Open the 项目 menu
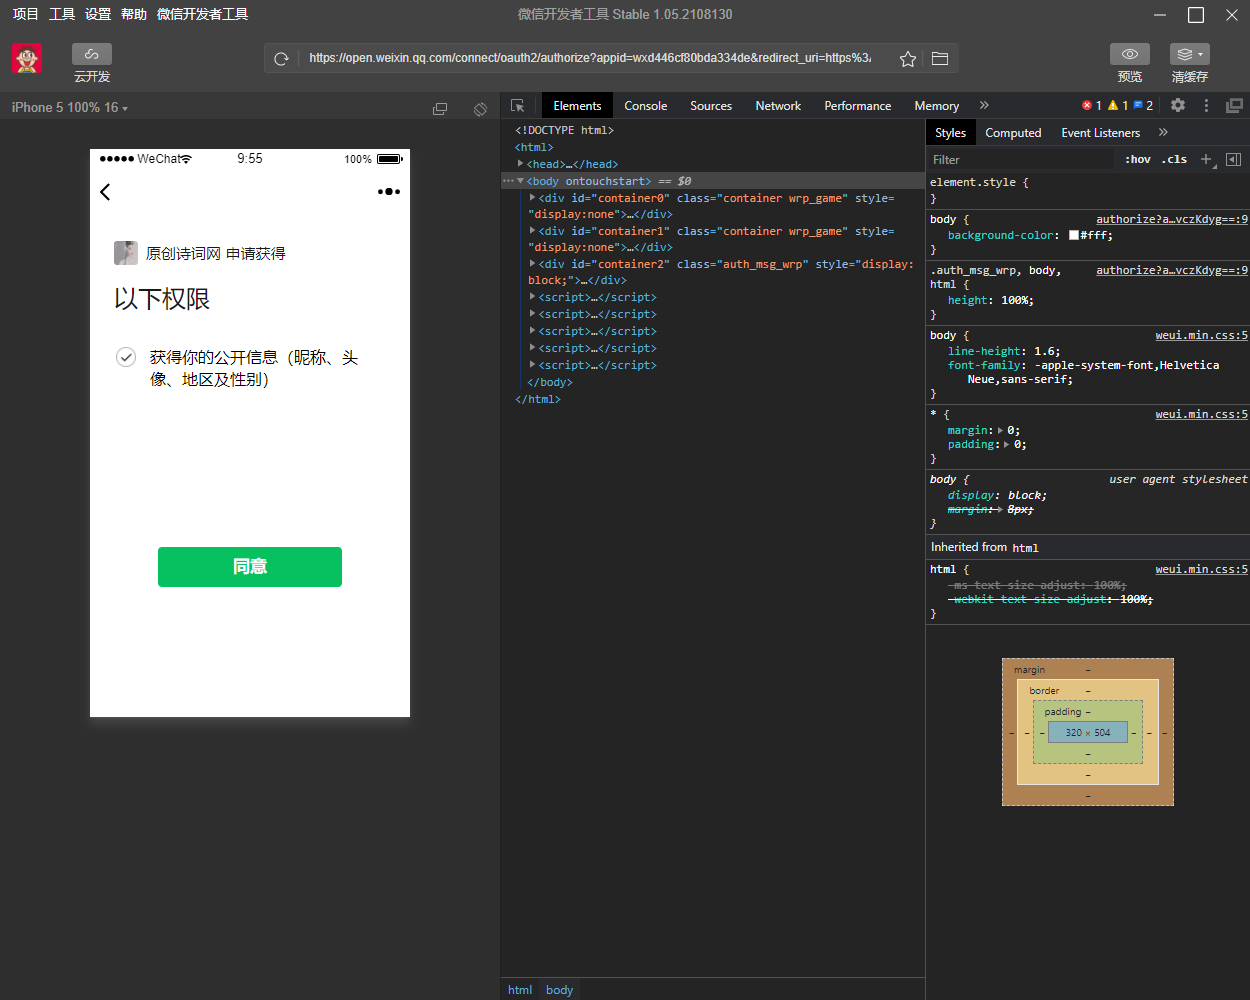 tap(25, 14)
